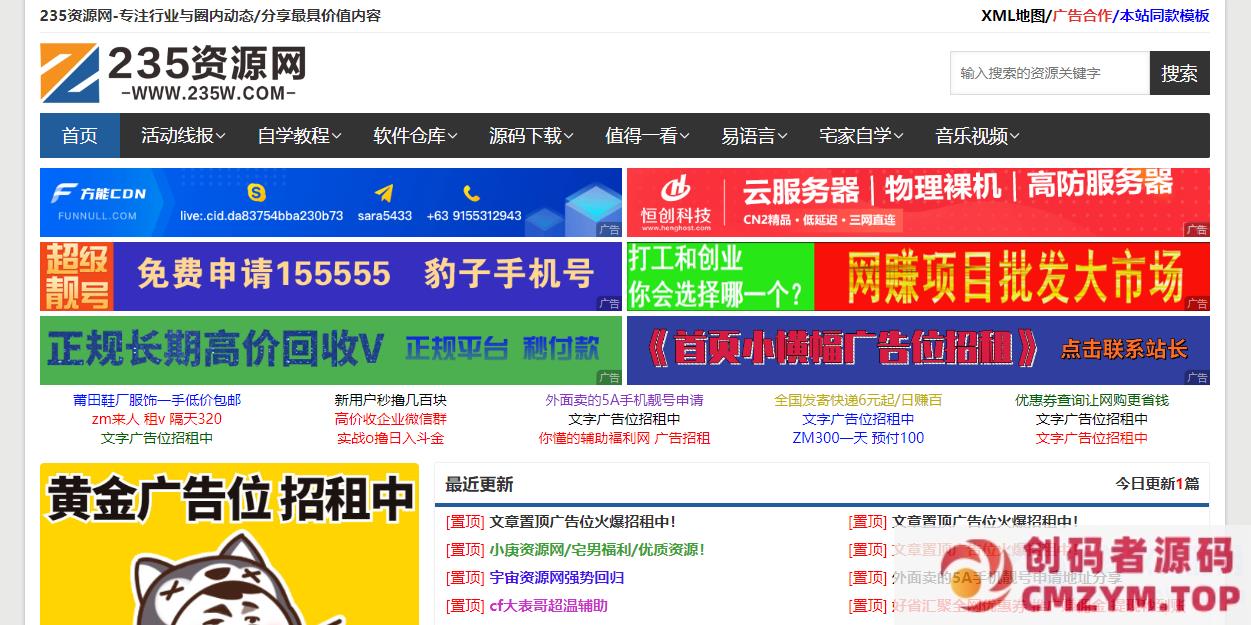Click the Skype icon in 方能CDN banner

pos(257,192)
